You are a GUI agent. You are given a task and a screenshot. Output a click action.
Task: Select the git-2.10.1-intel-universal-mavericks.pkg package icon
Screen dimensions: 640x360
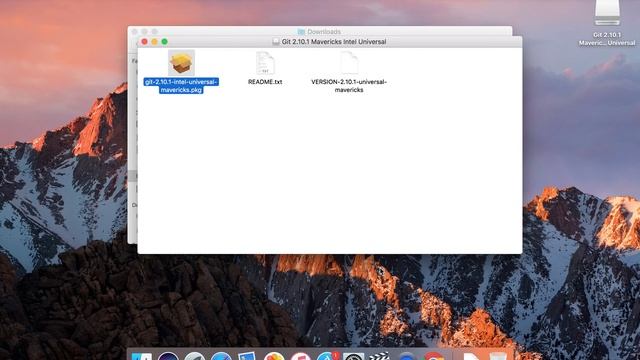pos(181,63)
